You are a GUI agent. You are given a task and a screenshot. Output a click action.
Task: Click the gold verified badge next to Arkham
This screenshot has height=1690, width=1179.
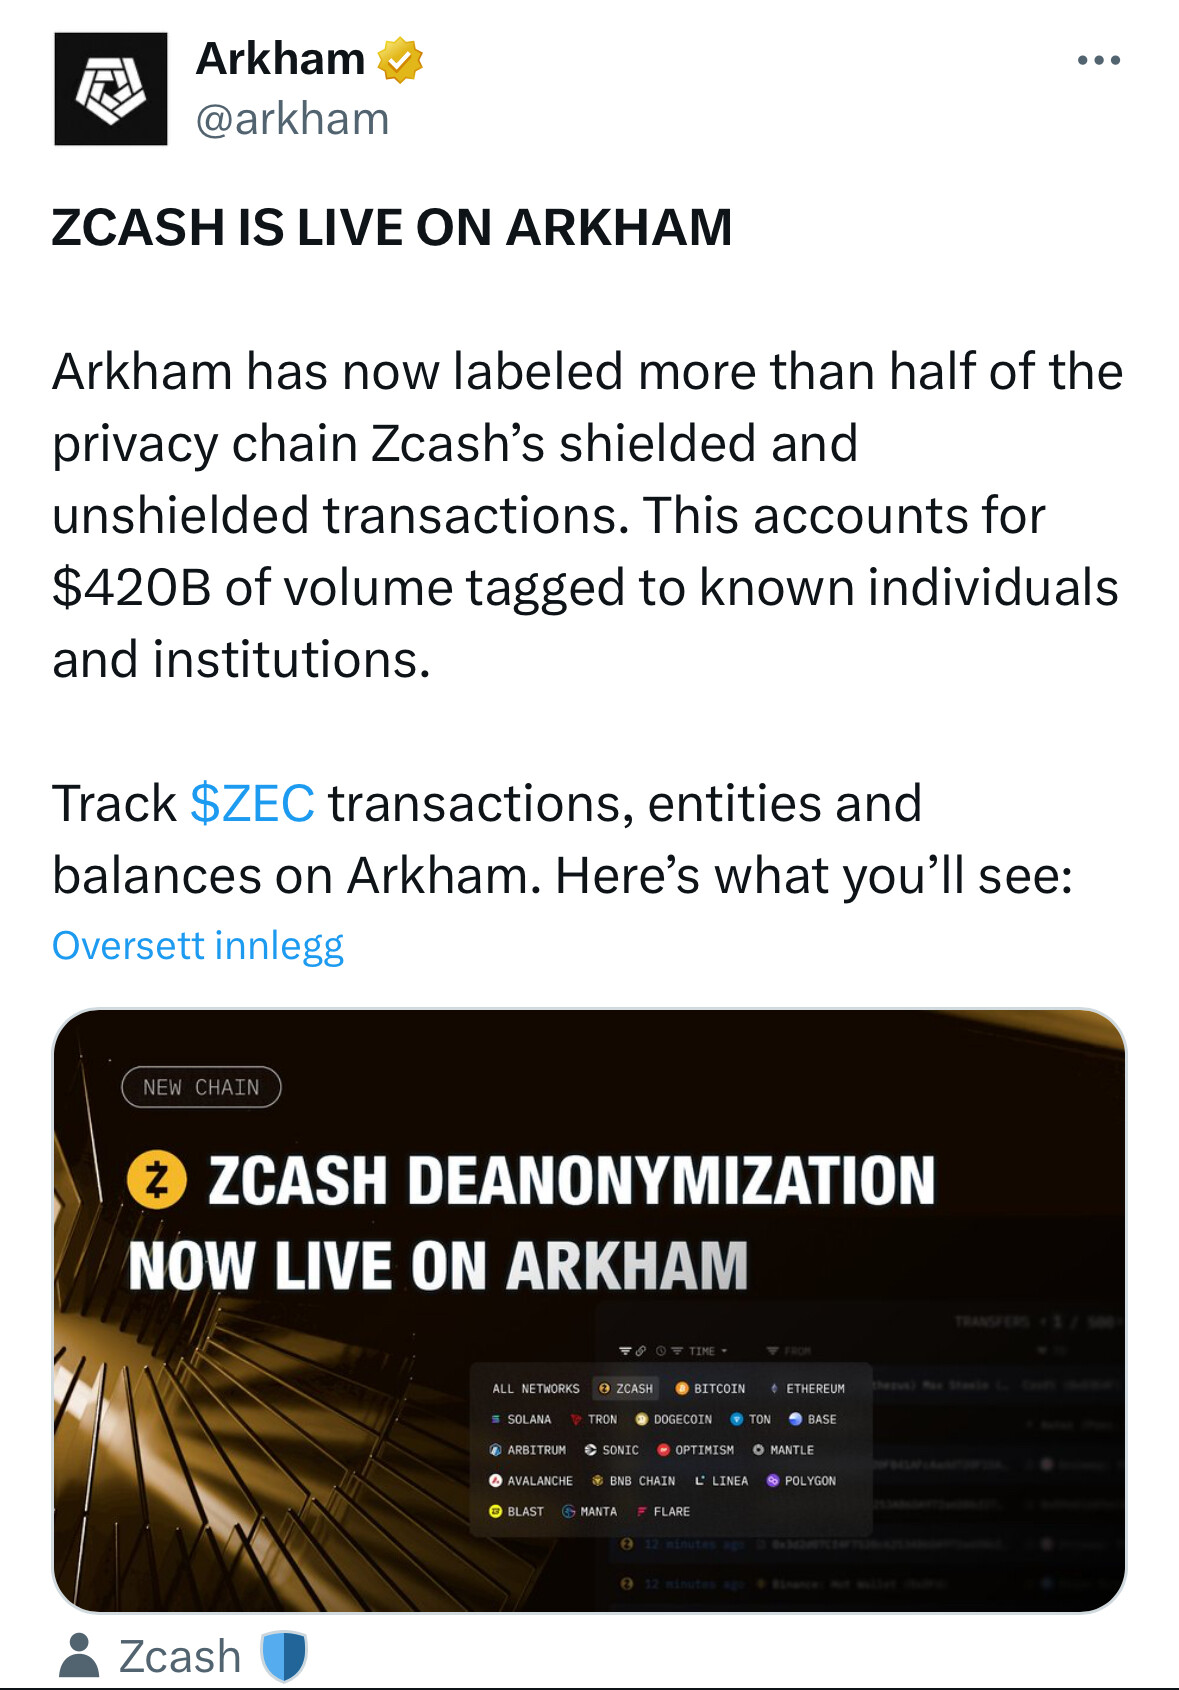coord(400,60)
